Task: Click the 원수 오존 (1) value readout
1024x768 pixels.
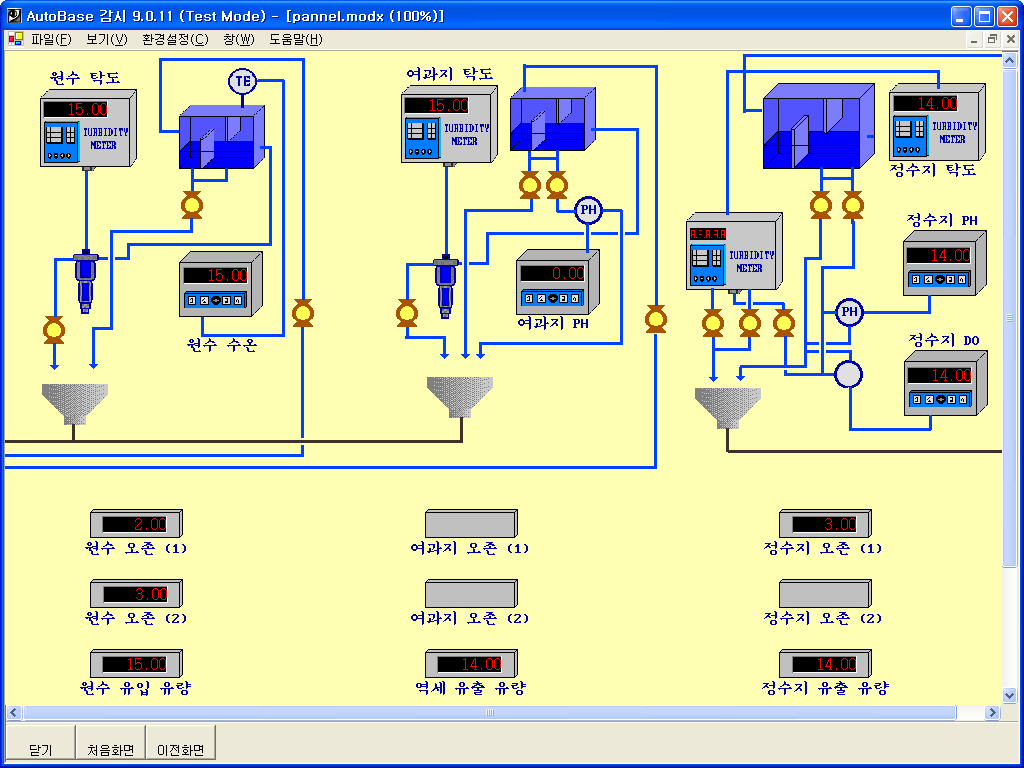Action: (x=136, y=524)
